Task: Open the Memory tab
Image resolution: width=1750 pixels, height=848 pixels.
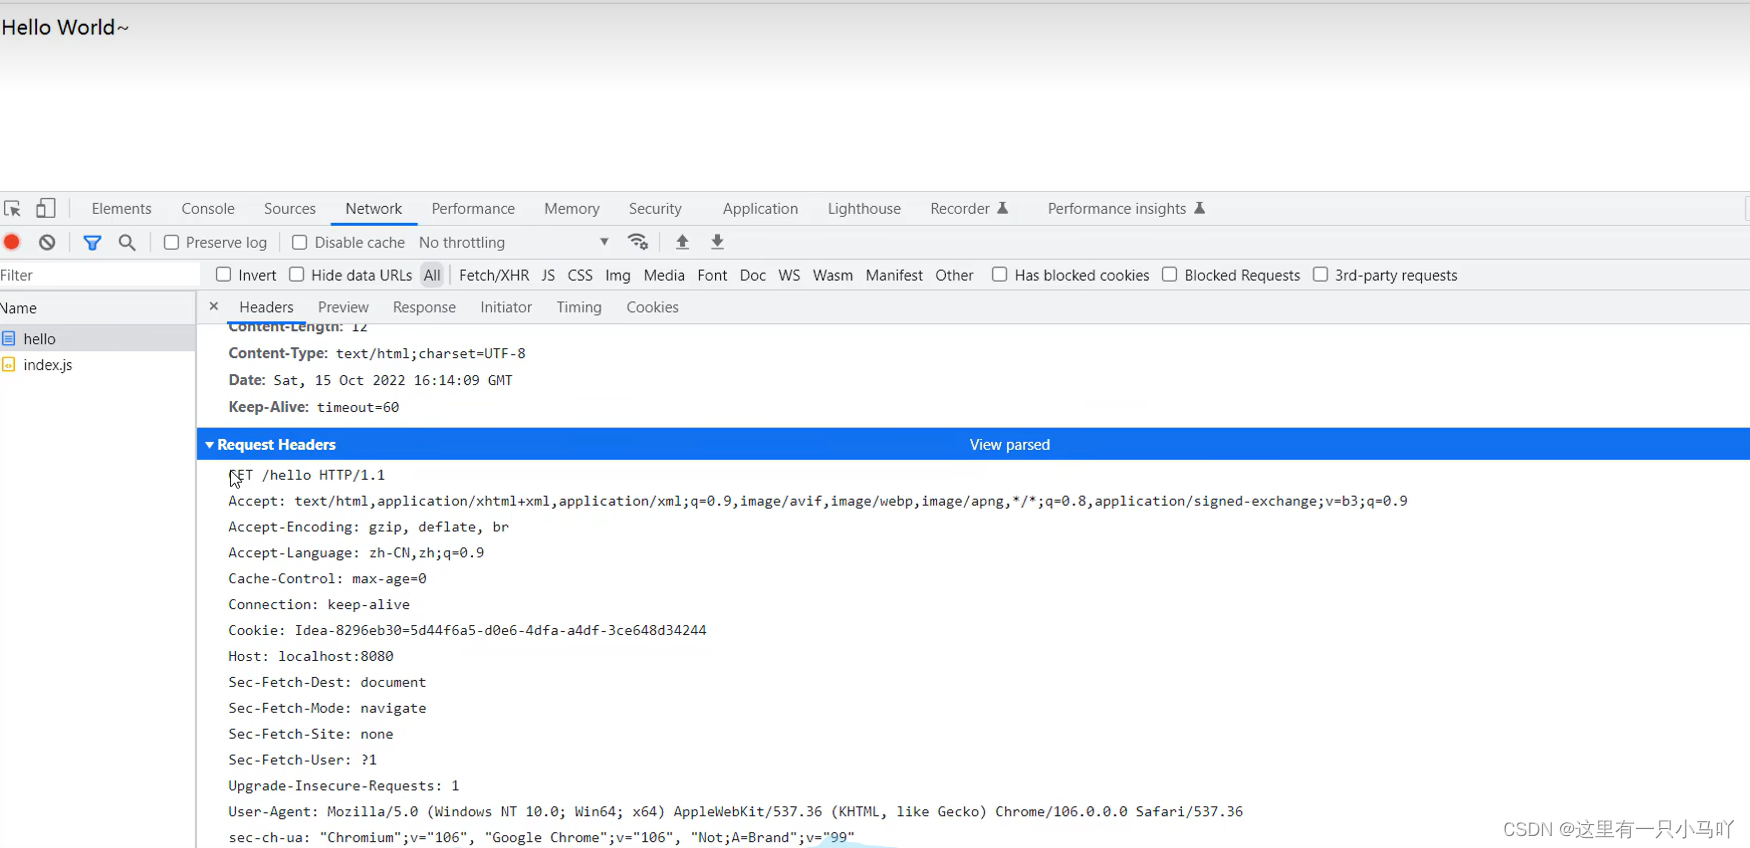Action: point(572,208)
